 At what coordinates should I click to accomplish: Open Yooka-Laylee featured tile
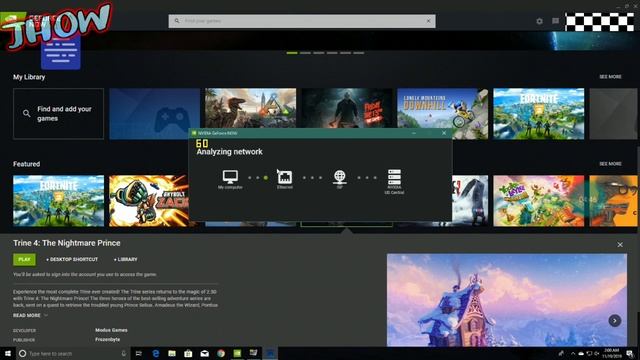539,201
